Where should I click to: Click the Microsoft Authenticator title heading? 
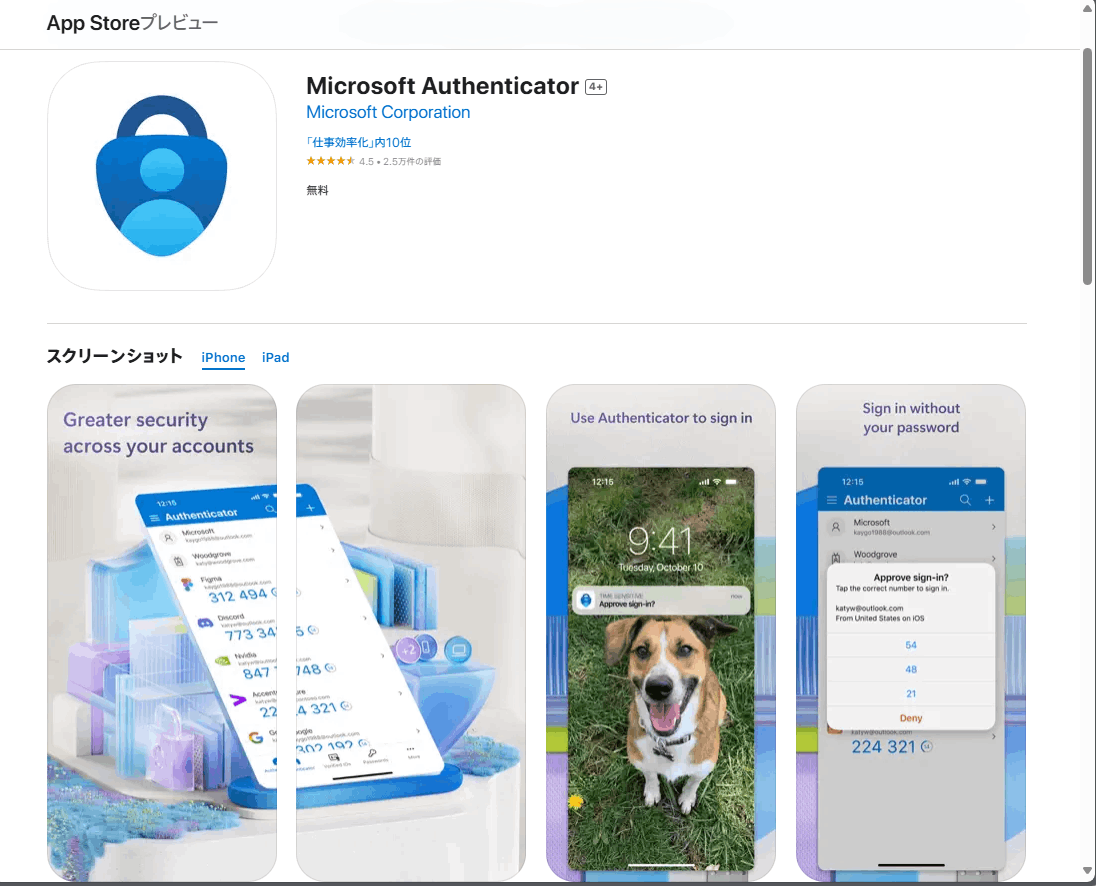pos(442,86)
